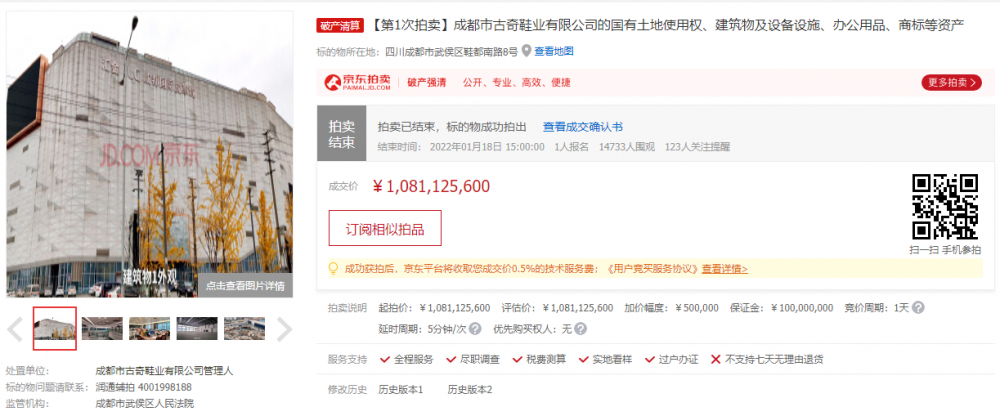Click help icon next to 竞价周期
Viewport: 1000px width, 416px height.
tap(918, 308)
